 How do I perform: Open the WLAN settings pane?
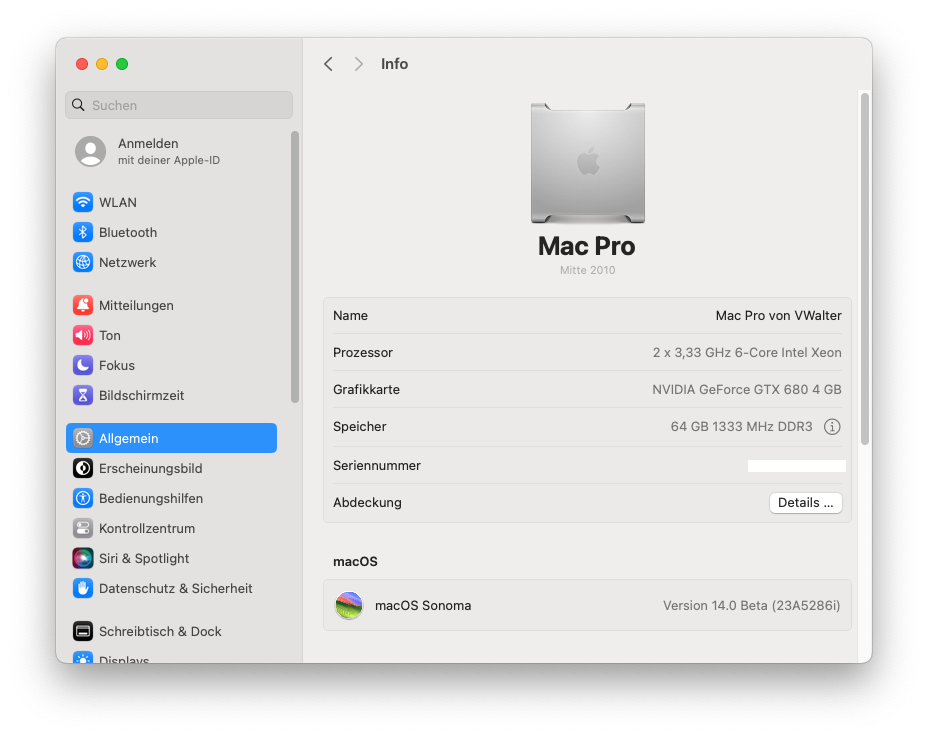tap(171, 202)
